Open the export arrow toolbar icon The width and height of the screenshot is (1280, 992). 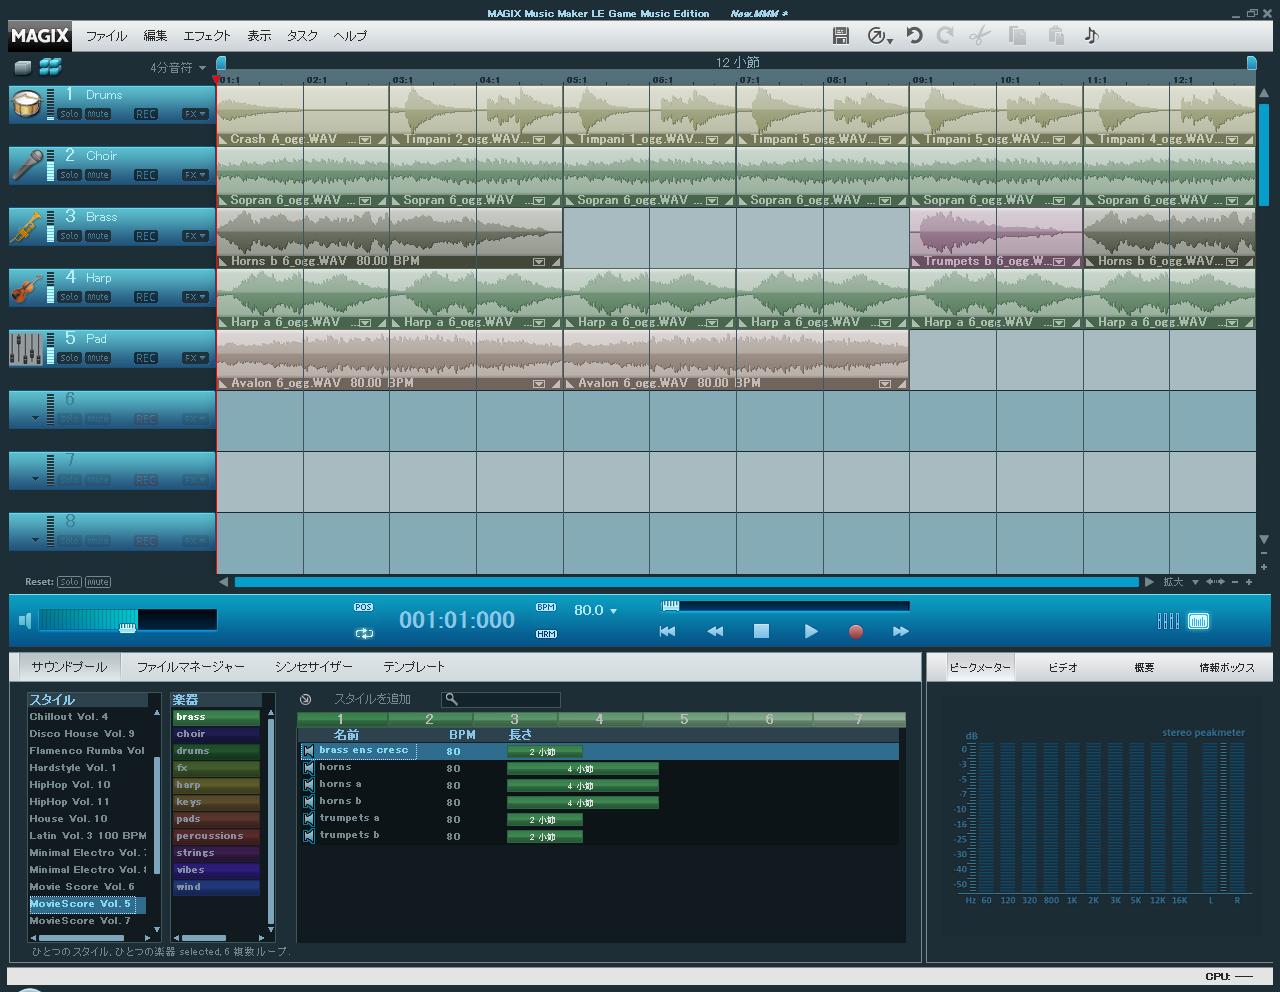(x=878, y=35)
